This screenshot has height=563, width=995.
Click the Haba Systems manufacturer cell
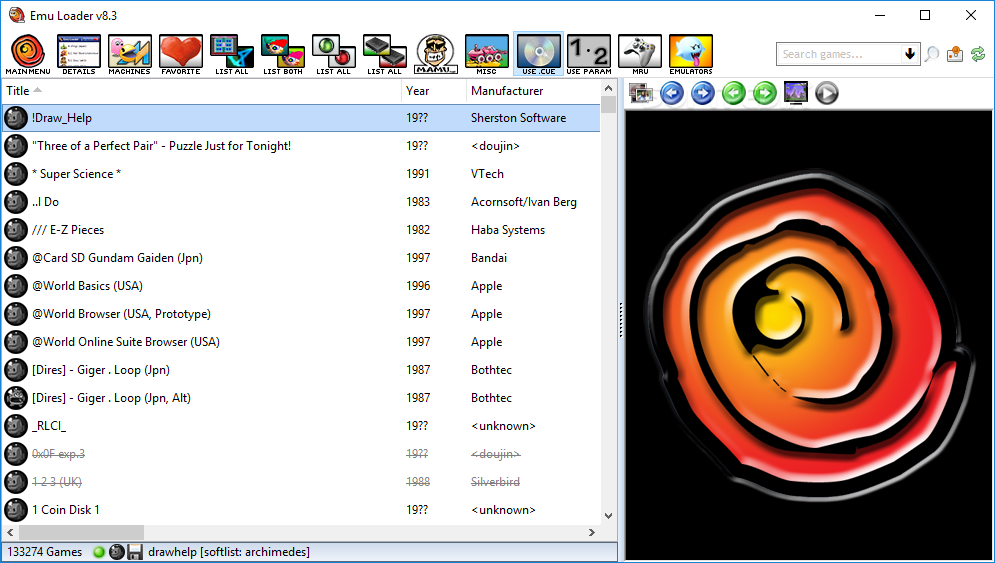coord(508,230)
